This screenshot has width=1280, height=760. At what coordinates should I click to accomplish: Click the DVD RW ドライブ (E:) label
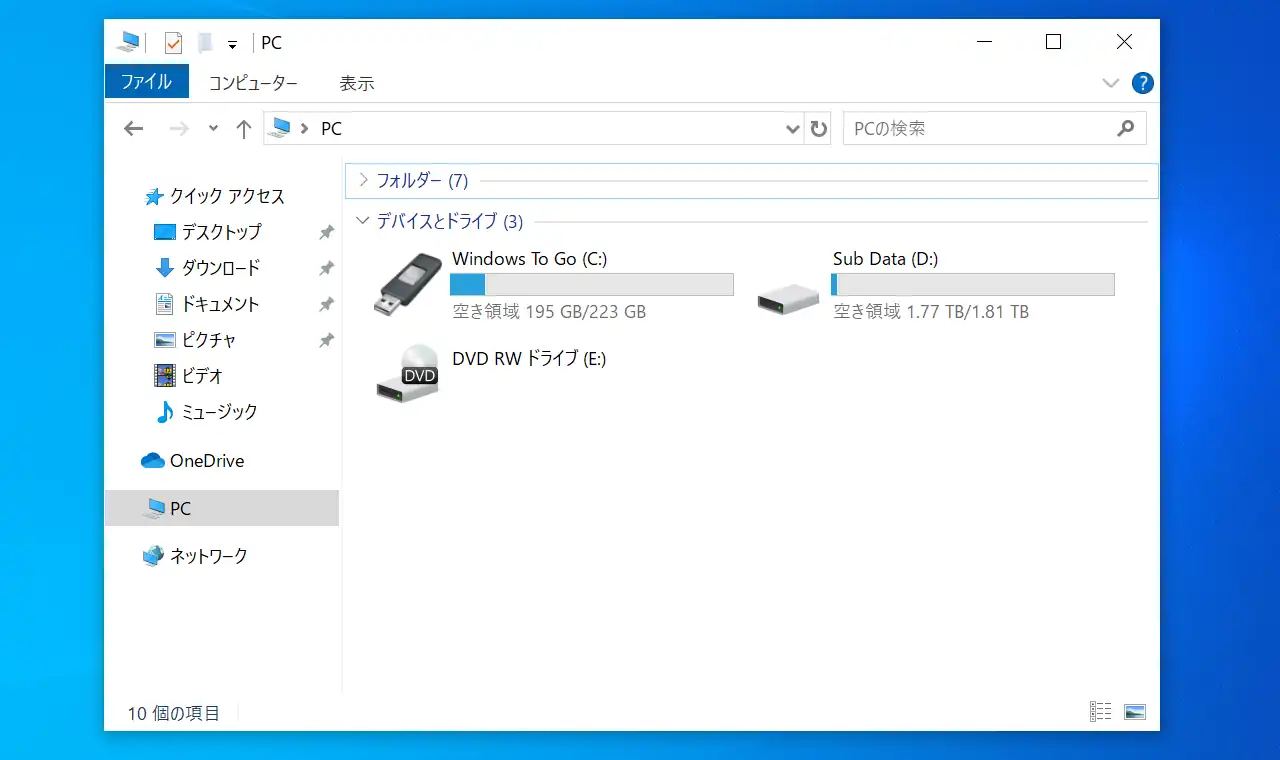click(529, 359)
